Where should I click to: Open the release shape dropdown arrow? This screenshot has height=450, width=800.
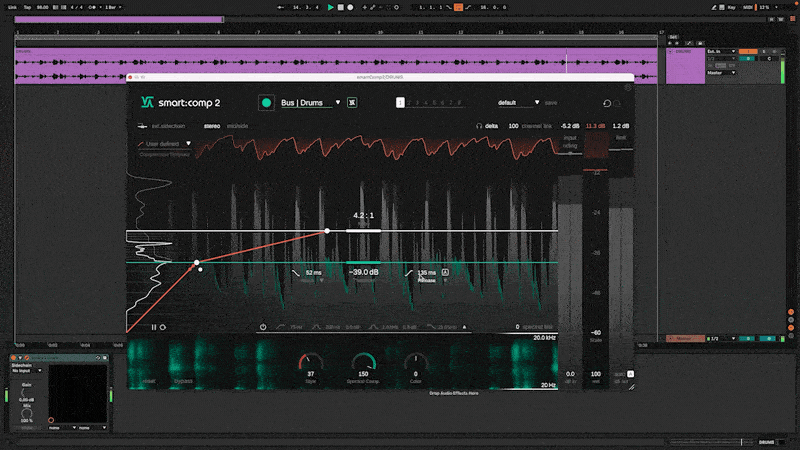[445, 281]
